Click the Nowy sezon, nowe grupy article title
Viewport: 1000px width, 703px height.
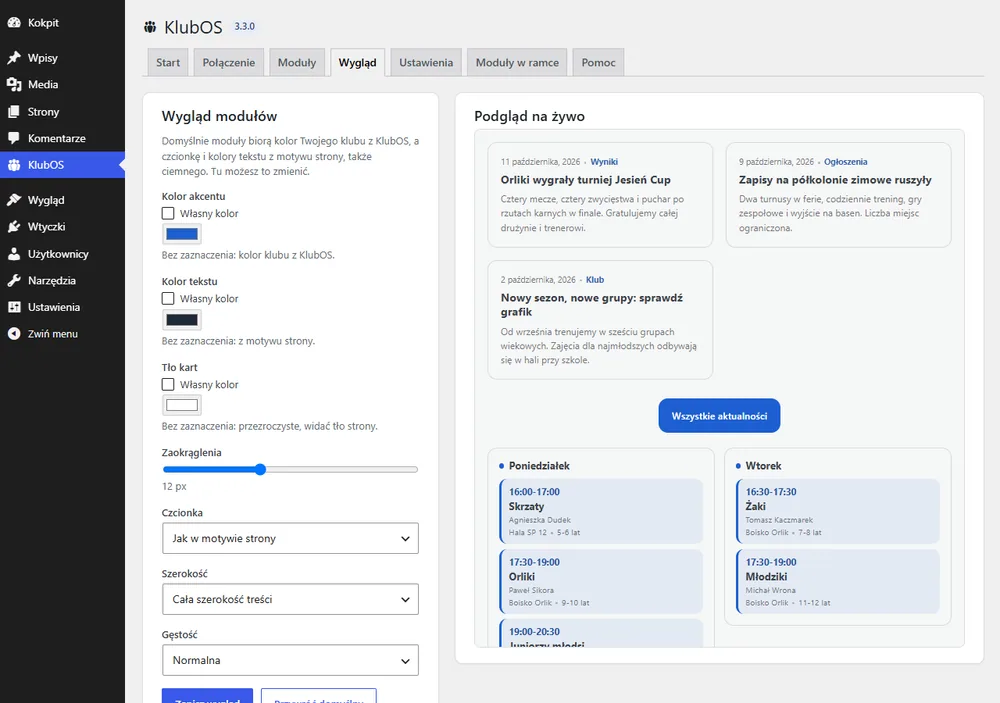tap(592, 305)
